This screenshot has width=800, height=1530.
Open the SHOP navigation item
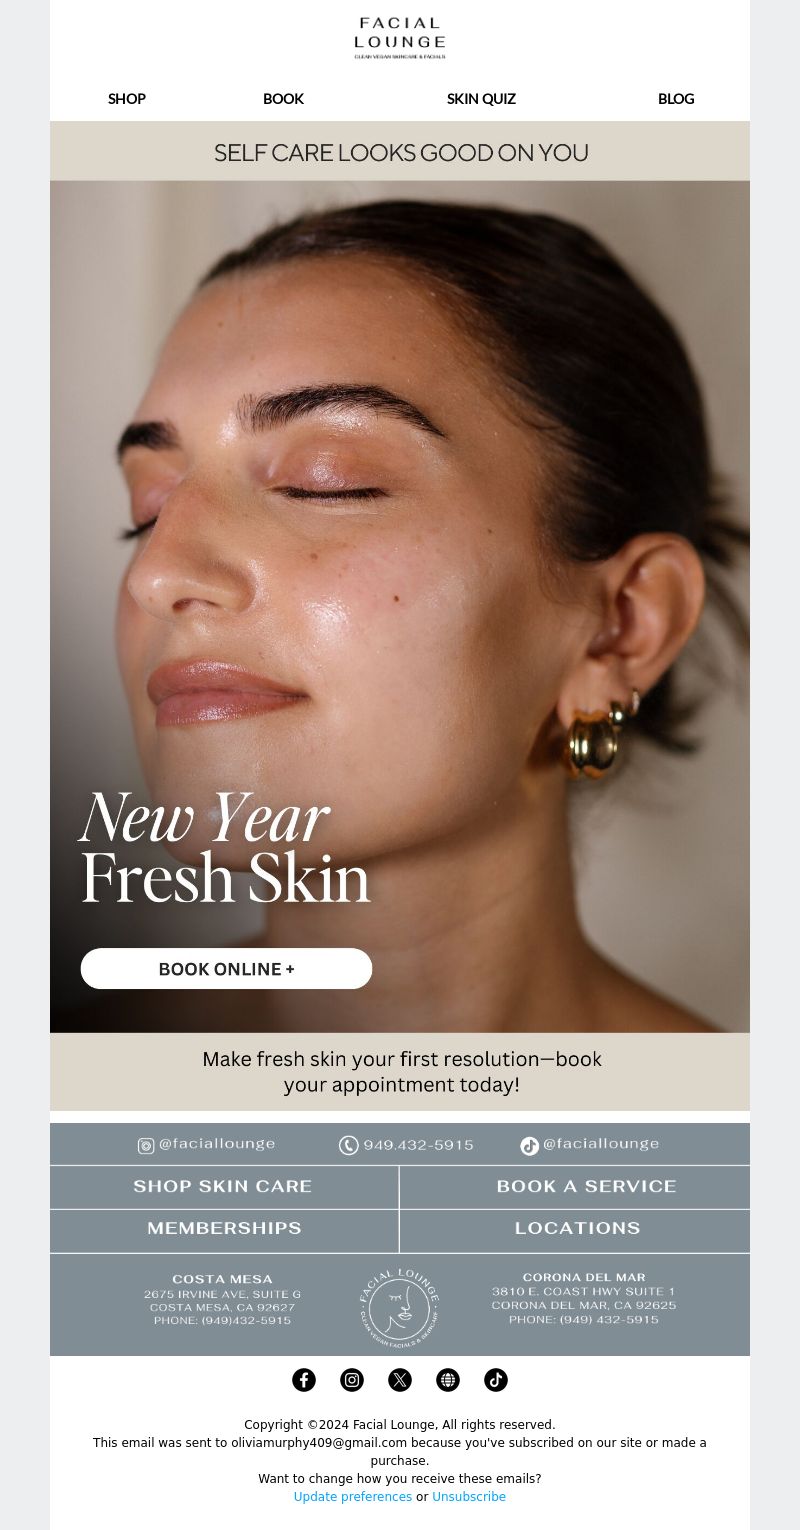127,99
